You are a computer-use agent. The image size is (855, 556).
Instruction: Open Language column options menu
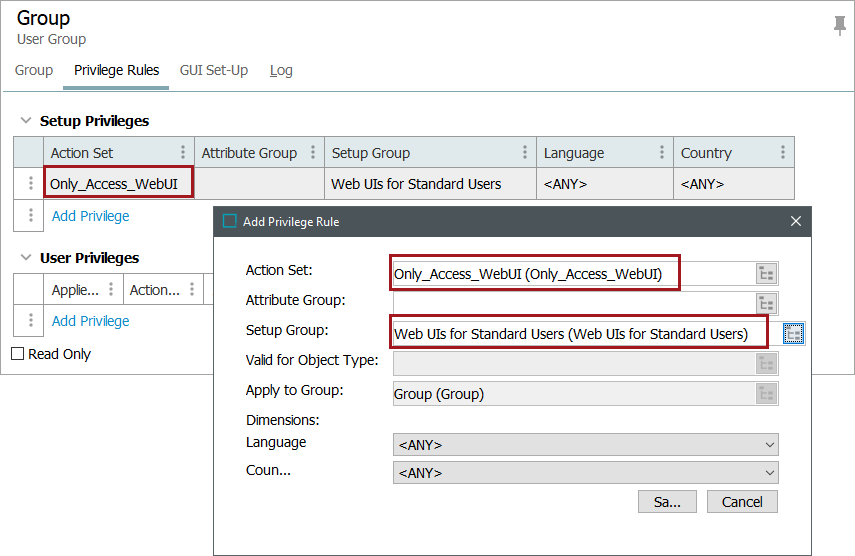coord(662,153)
